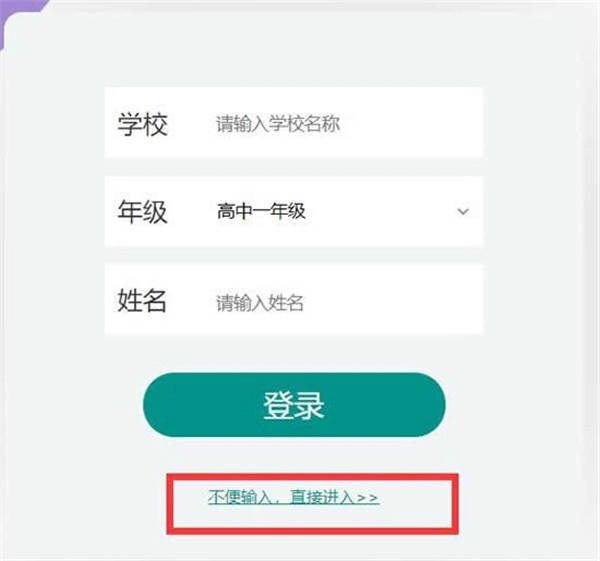Select the 高中一年级 combo box value
Viewport: 600px width, 561px height.
click(261, 212)
